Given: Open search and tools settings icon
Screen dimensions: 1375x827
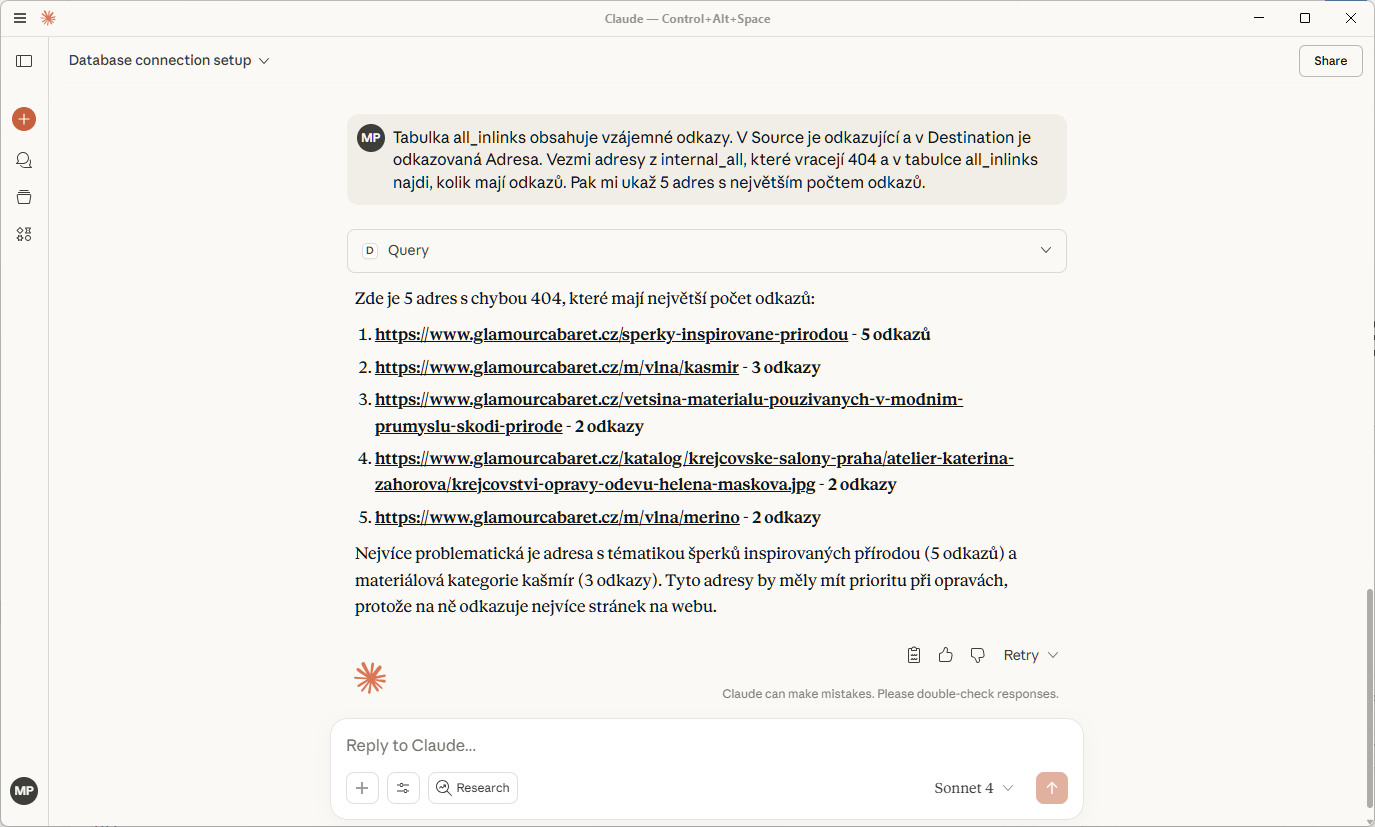Looking at the screenshot, I should click(403, 788).
